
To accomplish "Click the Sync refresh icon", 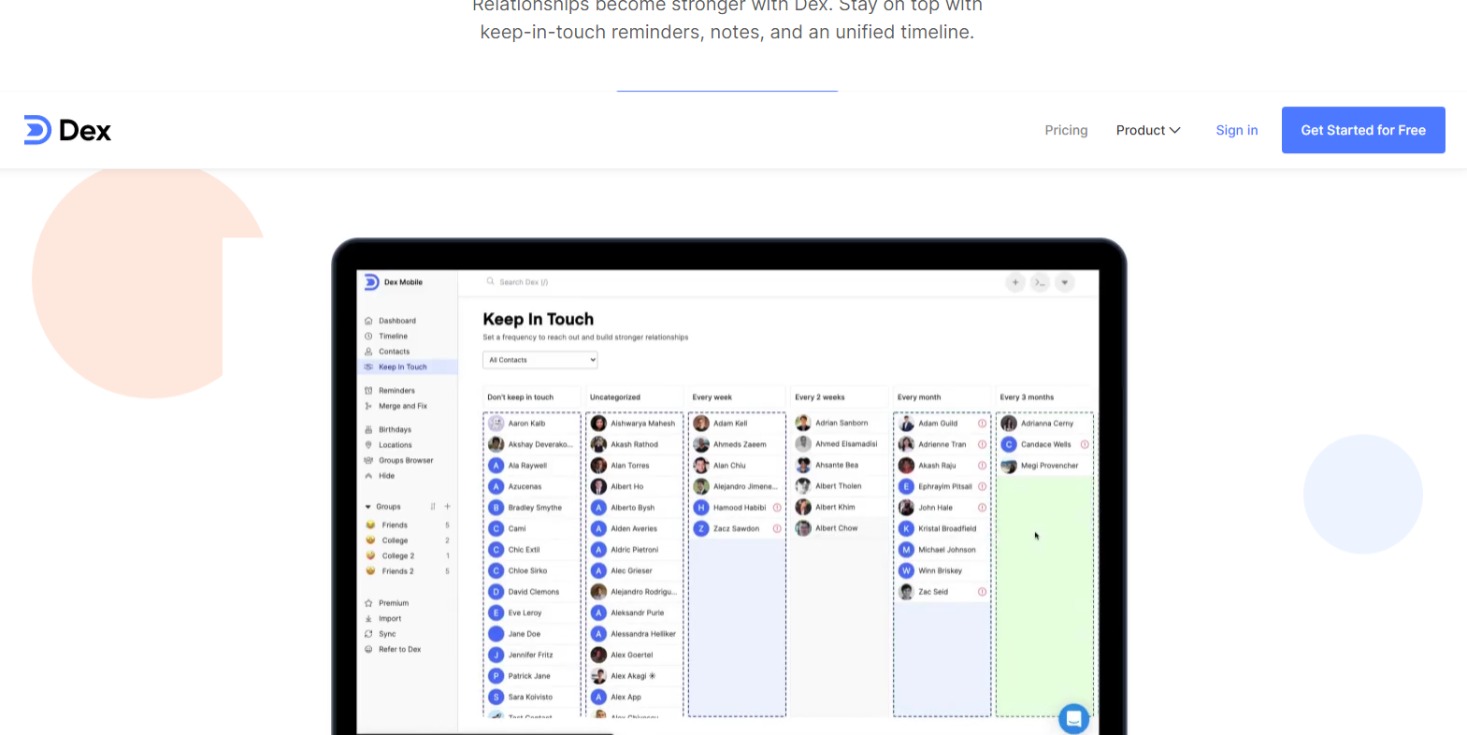I will [x=369, y=634].
